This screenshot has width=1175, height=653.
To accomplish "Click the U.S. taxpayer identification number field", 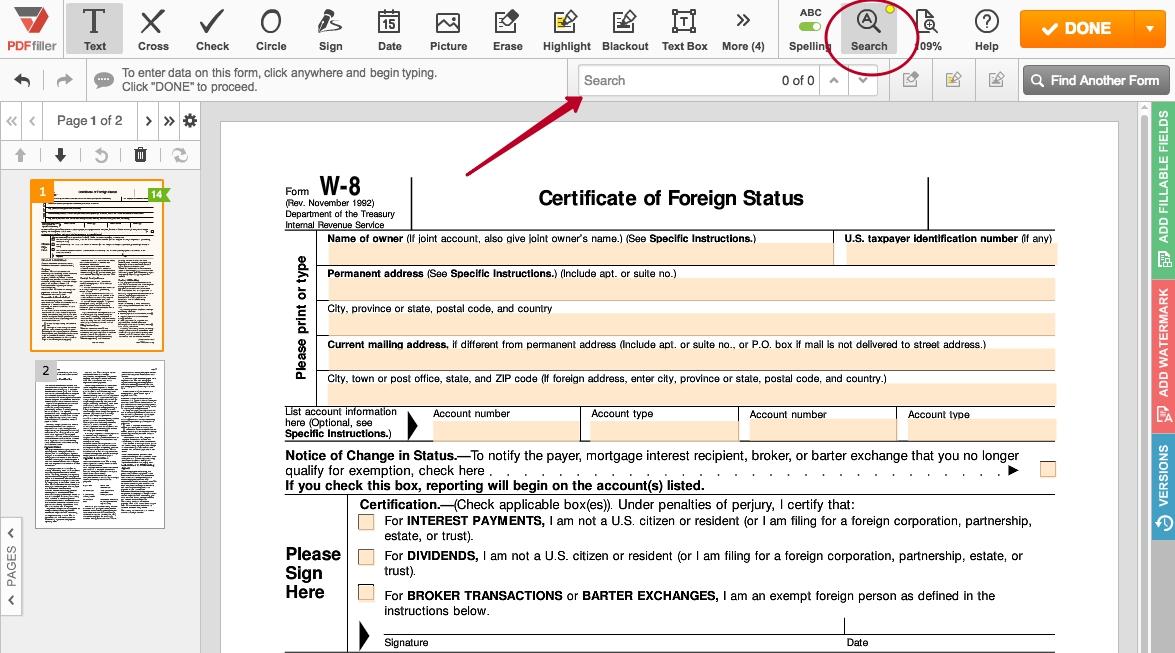I will tap(951, 254).
